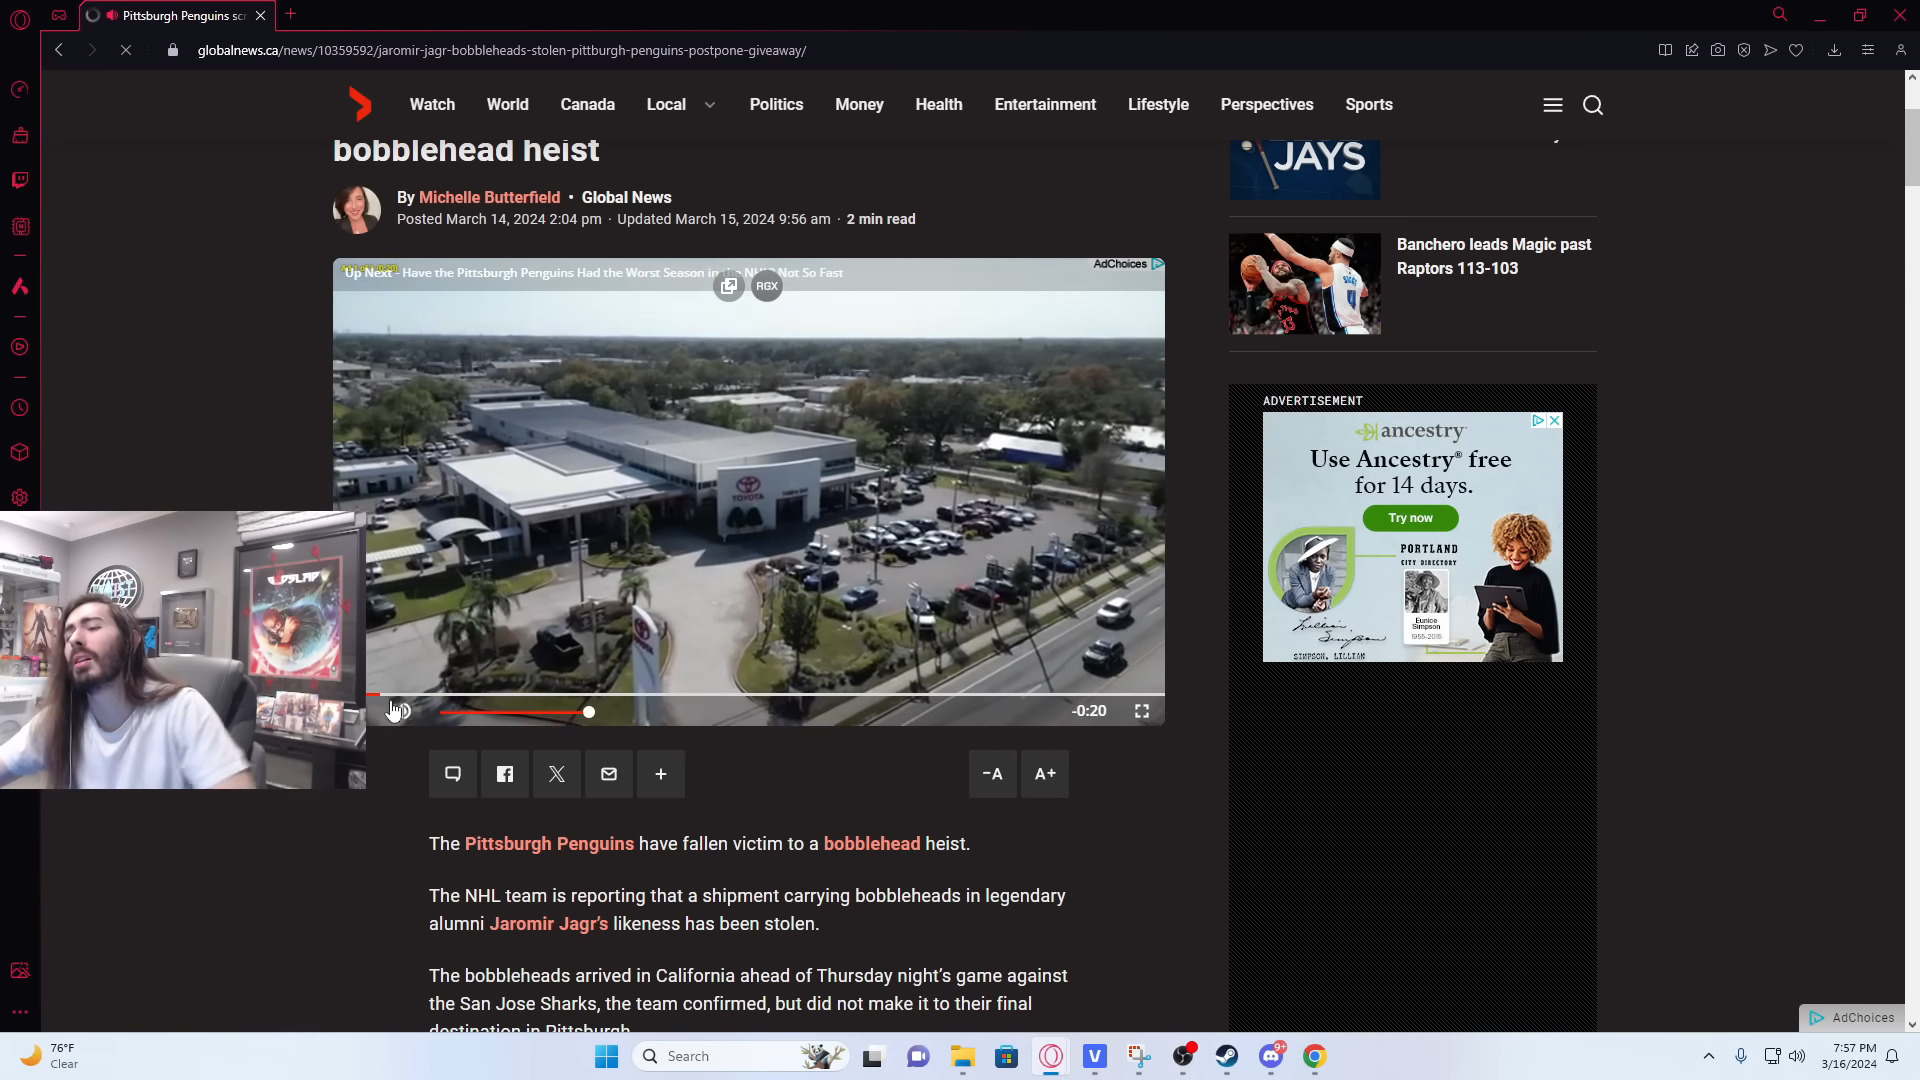The image size is (1920, 1080).
Task: Follow the bobblehead link
Action: 872,844
